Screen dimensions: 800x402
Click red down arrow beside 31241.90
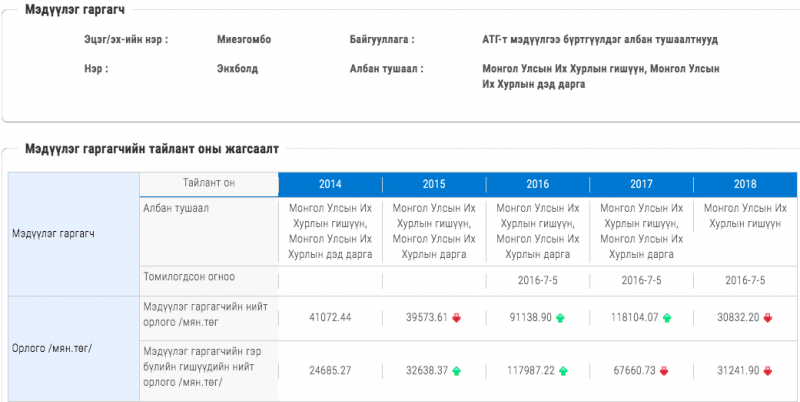(768, 370)
